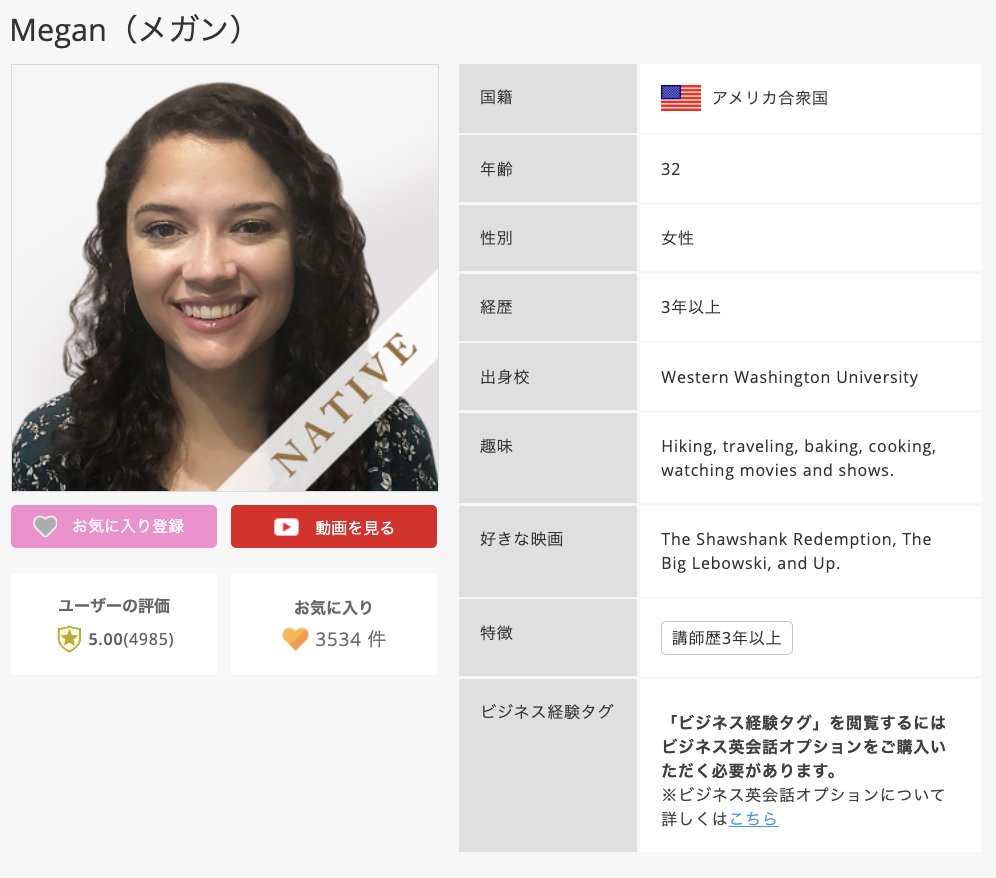Click the 3534 件 favorites count
Viewport: 996px width, 878px height.
(x=349, y=639)
